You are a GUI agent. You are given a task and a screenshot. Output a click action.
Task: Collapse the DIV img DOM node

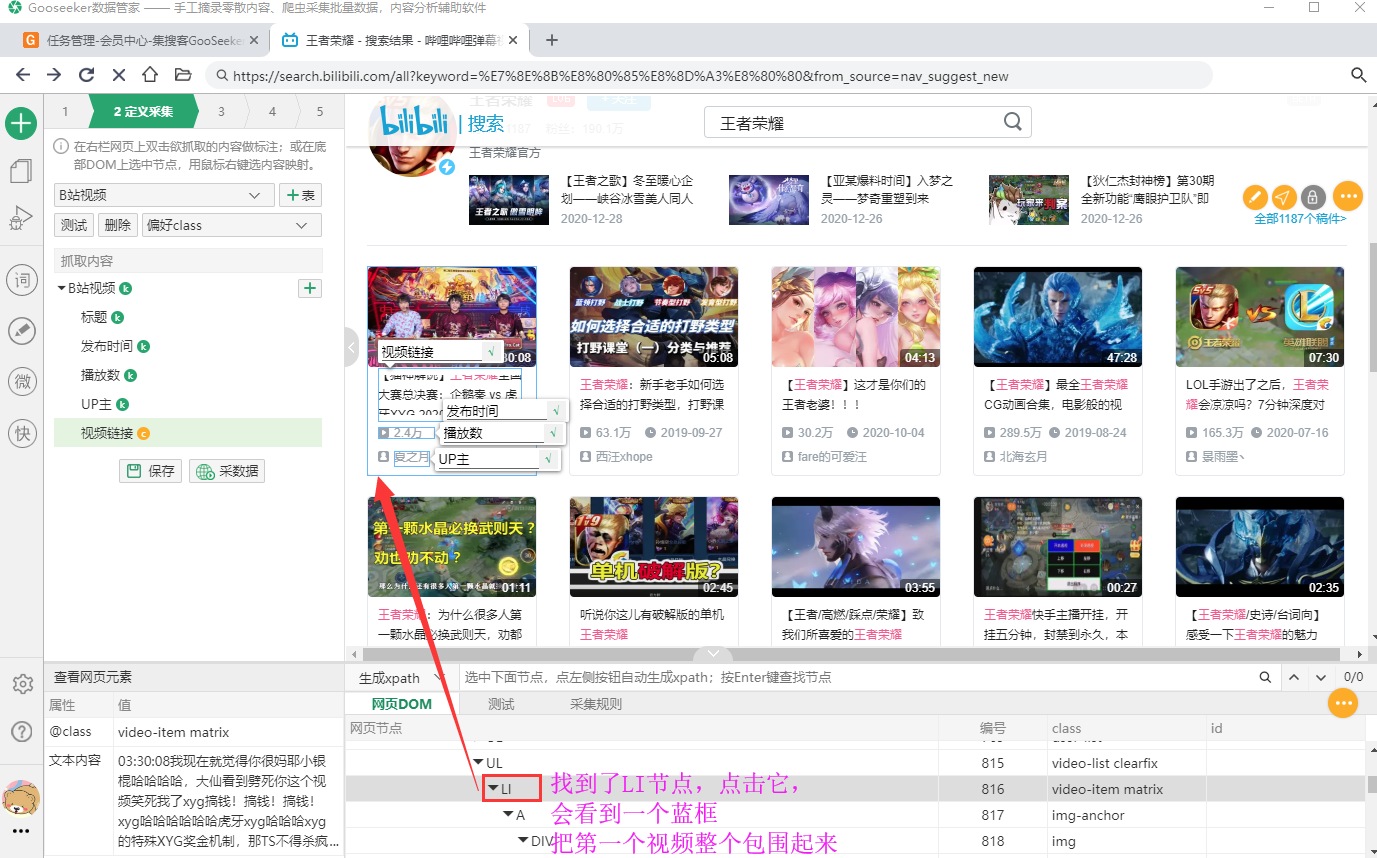point(523,841)
